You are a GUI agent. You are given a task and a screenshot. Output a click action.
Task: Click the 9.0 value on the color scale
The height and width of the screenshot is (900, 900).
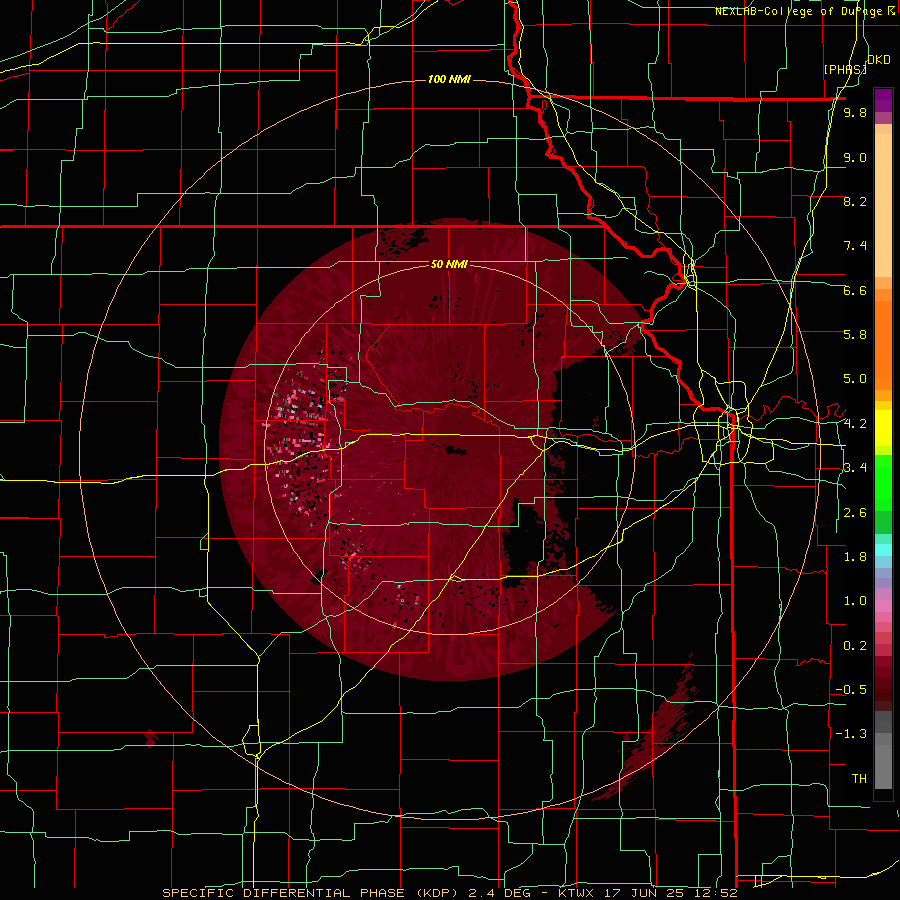[855, 157]
